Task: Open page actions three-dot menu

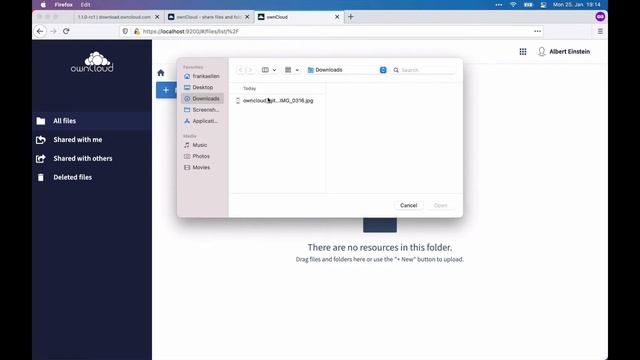Action: pyautogui.click(x=538, y=31)
